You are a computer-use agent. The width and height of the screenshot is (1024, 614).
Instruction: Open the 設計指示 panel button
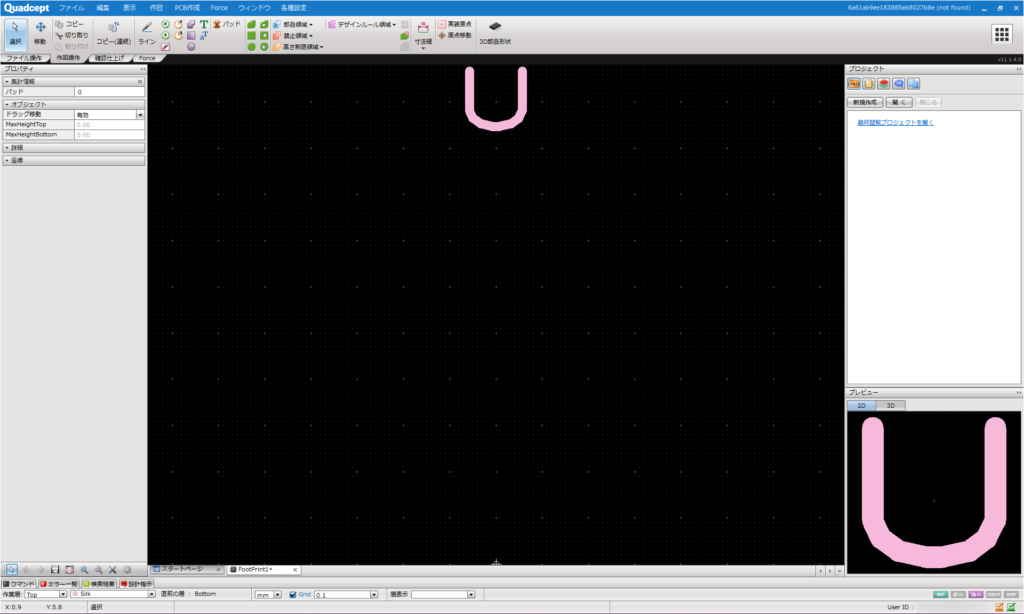(136, 584)
